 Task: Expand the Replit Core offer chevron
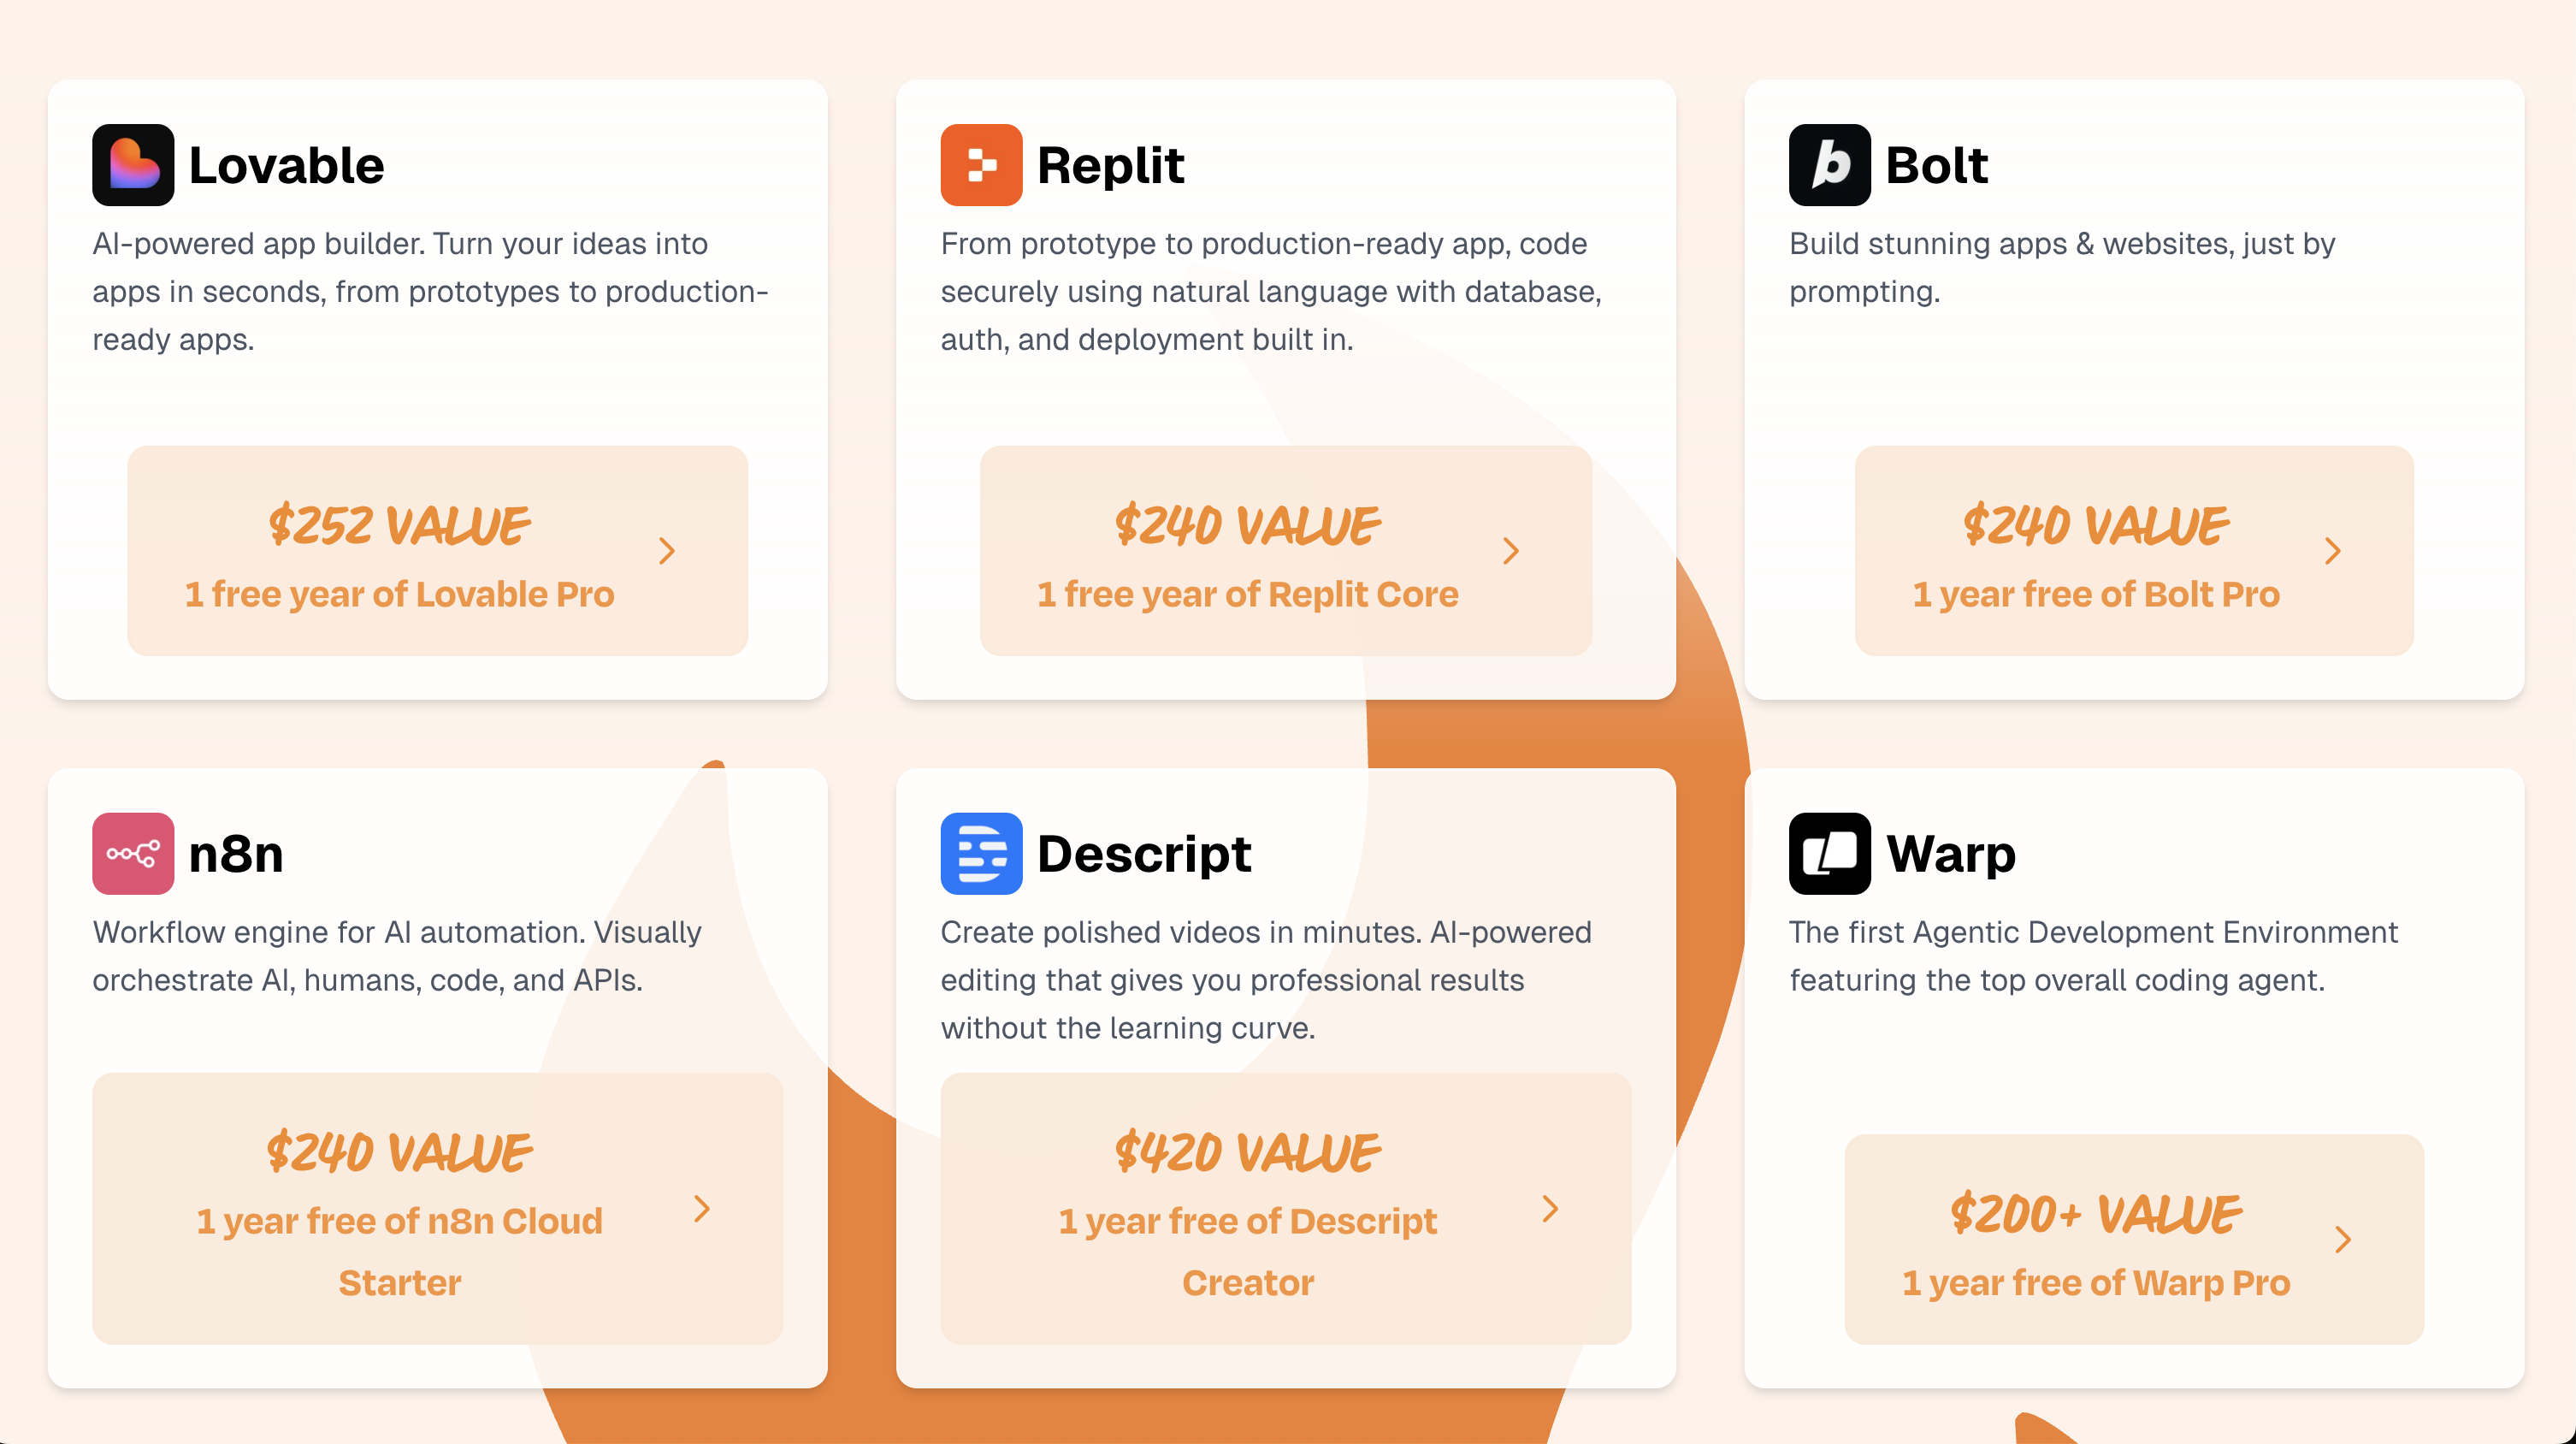click(x=1511, y=551)
